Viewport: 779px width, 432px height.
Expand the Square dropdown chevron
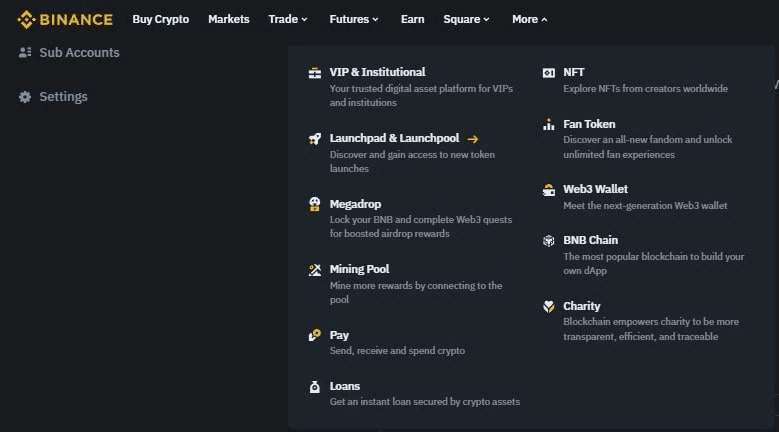486,19
